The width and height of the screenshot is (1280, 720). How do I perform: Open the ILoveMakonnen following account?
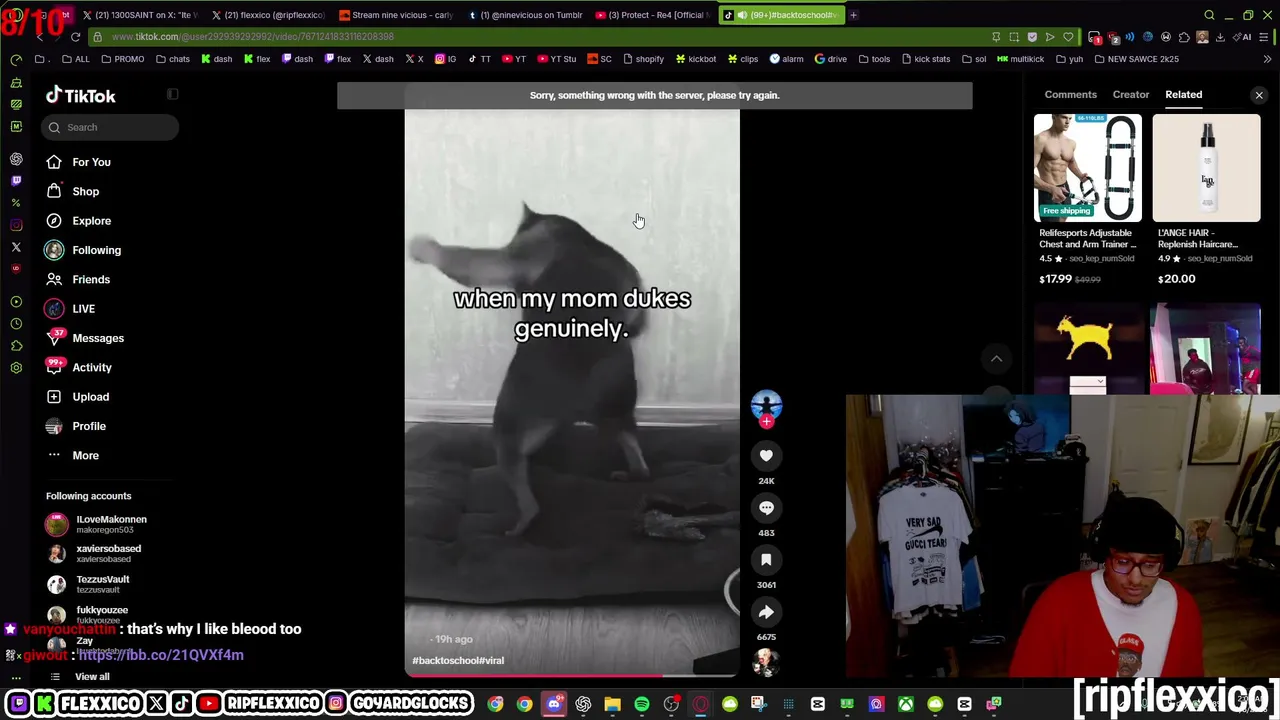96,524
